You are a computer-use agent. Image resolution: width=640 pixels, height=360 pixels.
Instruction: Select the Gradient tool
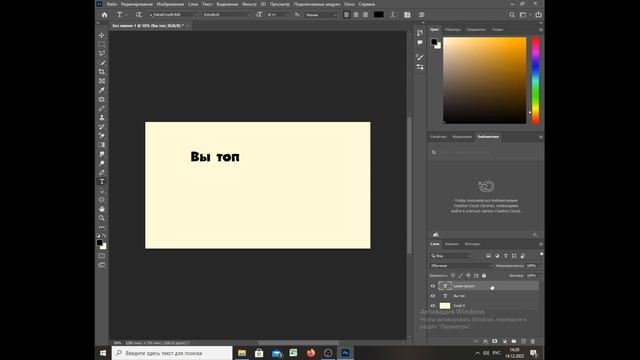[102, 145]
